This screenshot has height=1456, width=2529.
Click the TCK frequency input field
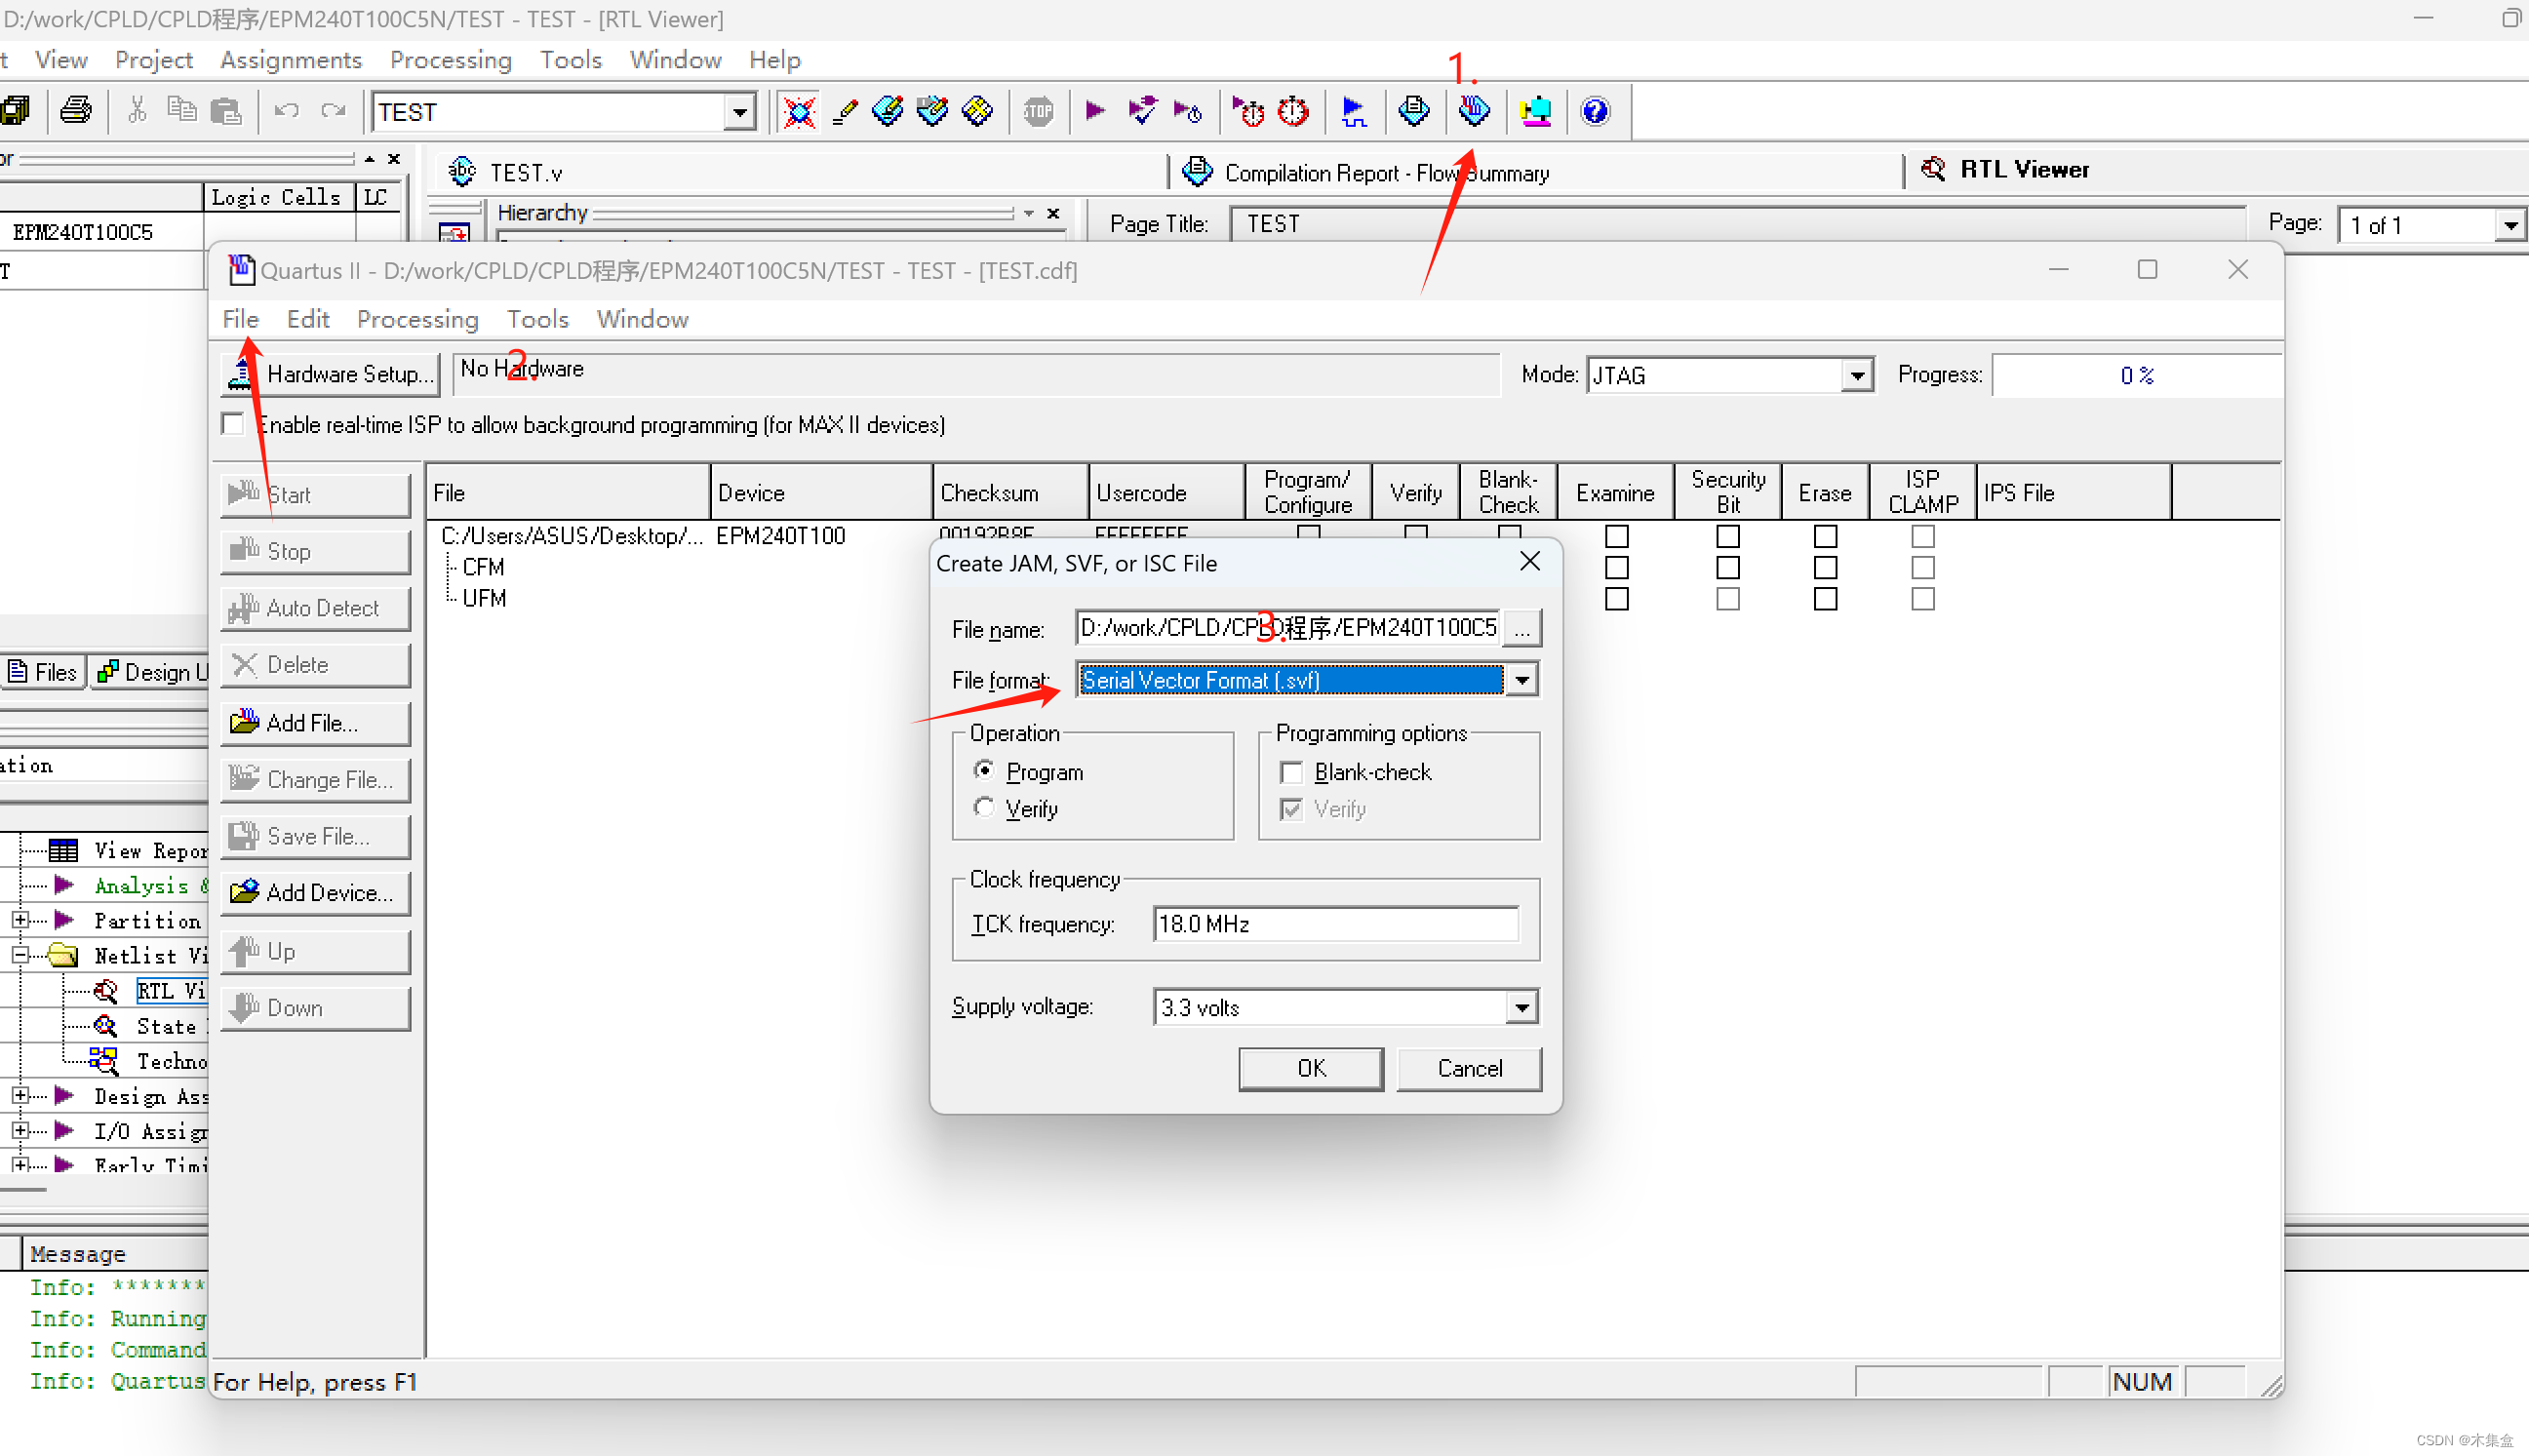coord(1335,924)
